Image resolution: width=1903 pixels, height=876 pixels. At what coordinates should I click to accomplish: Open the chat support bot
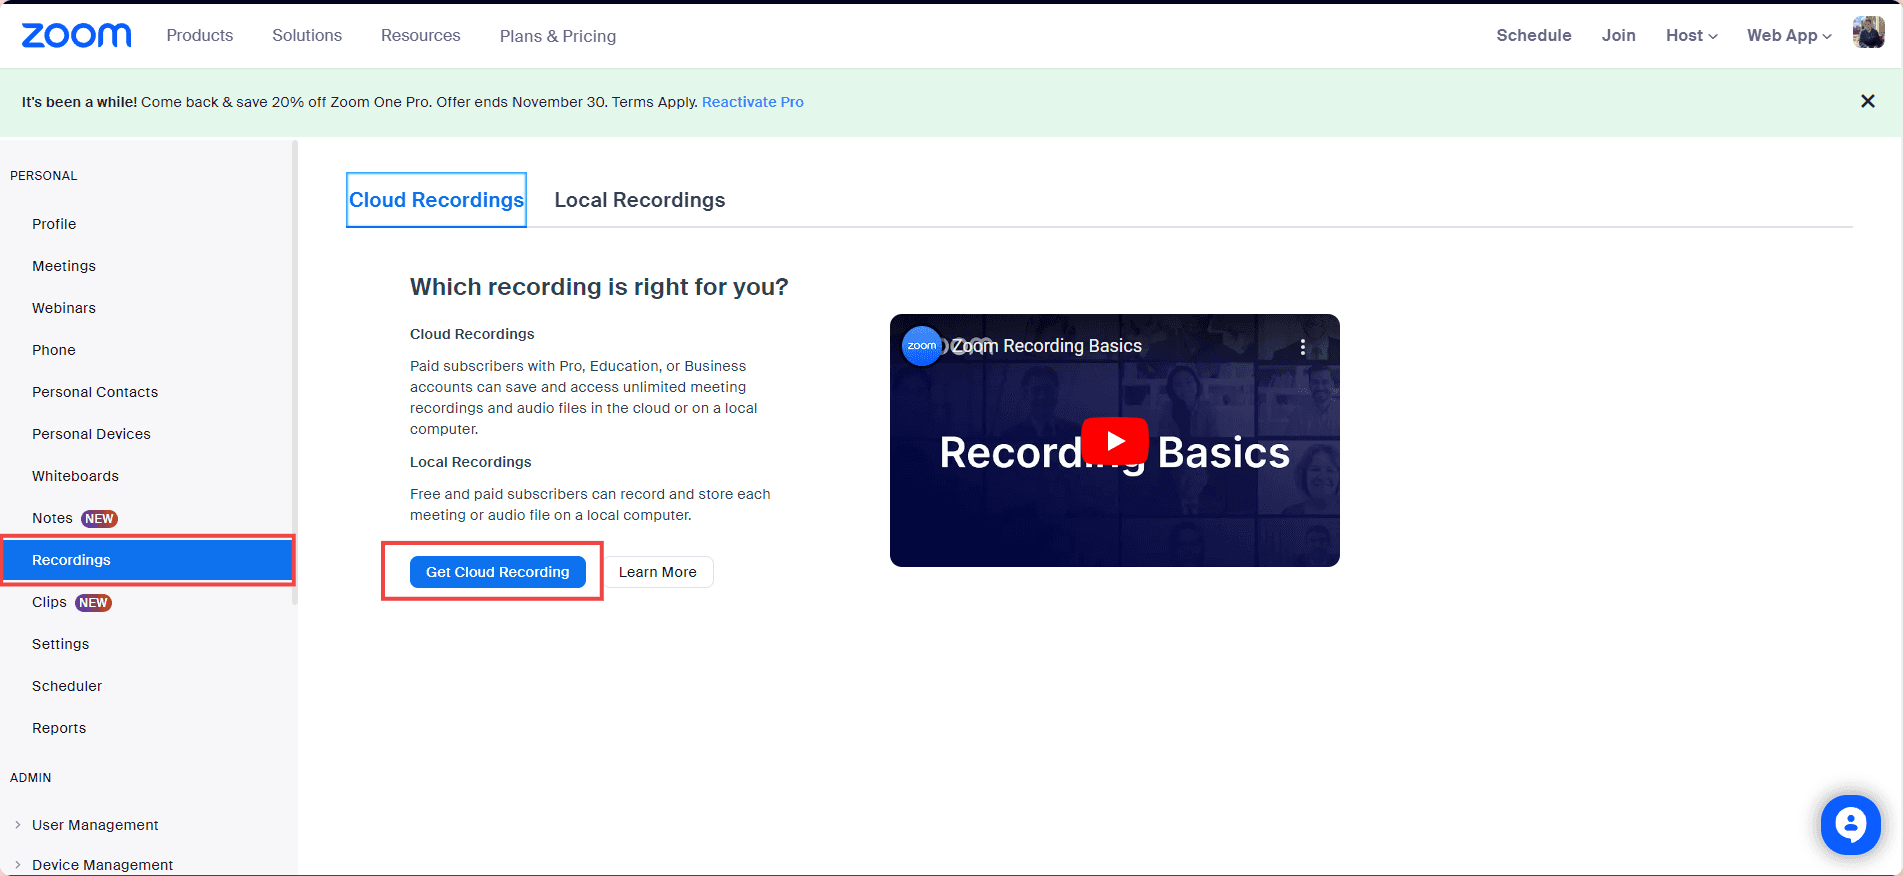pos(1850,825)
